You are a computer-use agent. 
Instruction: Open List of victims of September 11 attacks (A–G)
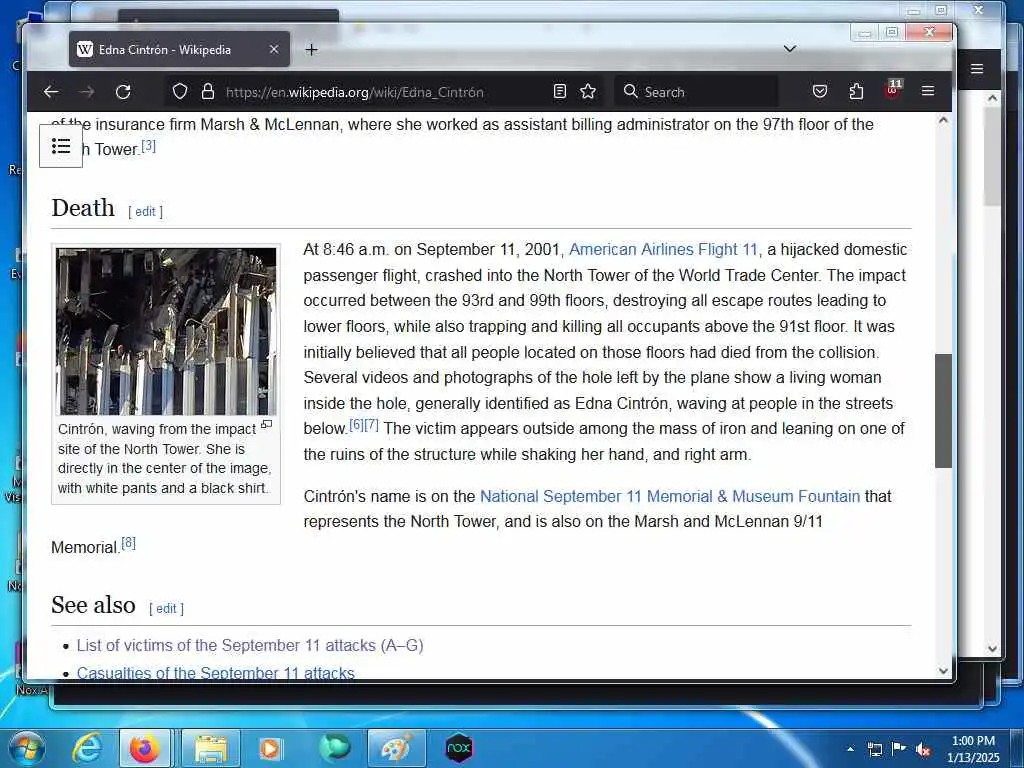coord(250,645)
